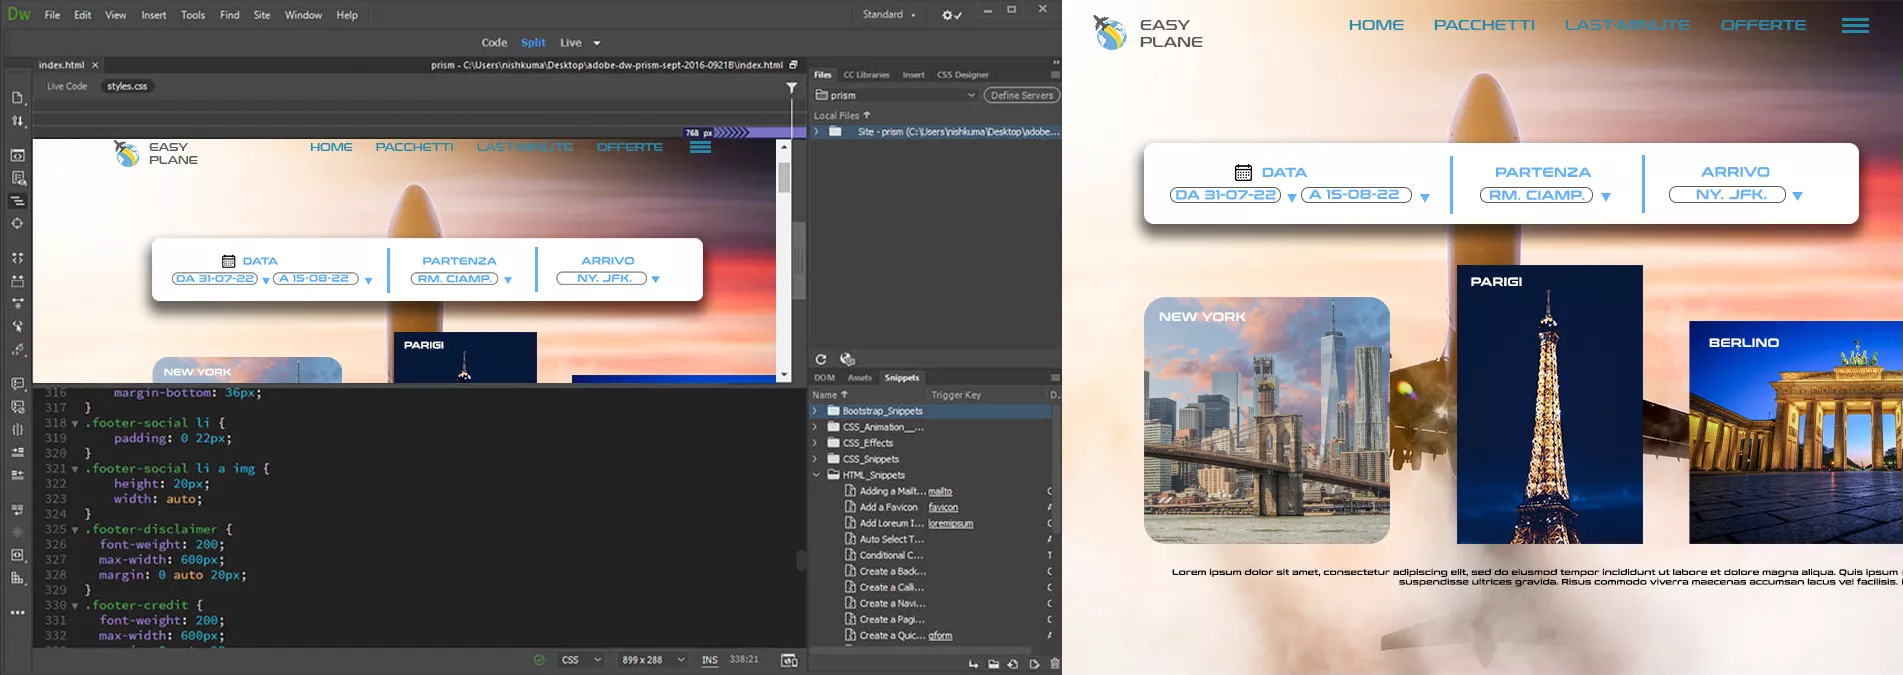Switch to the CSS Designer tab
The width and height of the screenshot is (1903, 675).
pos(962,75)
